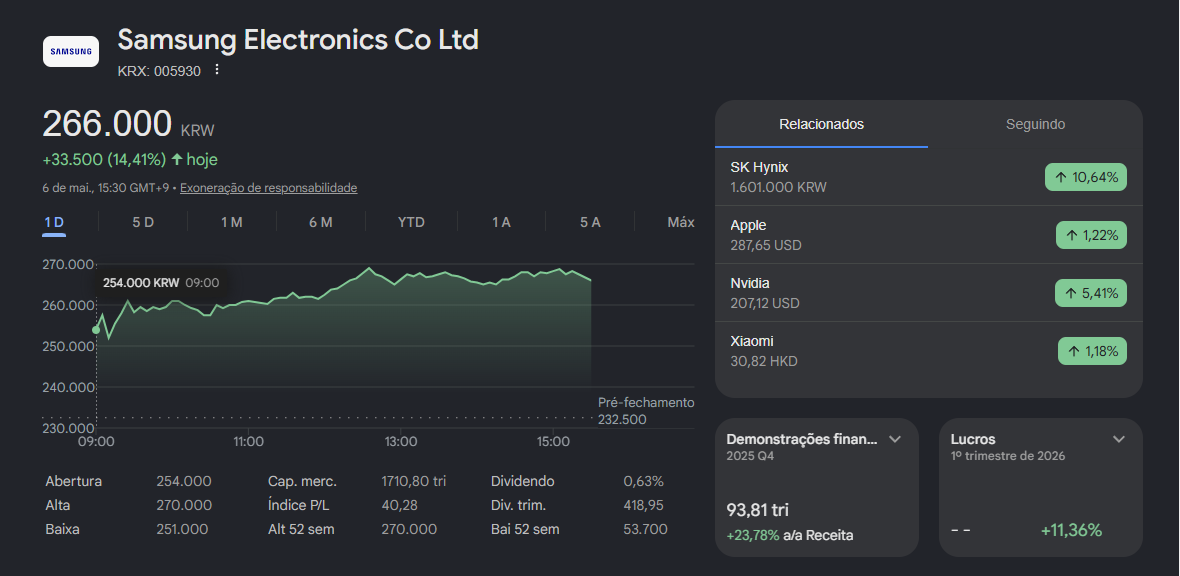This screenshot has height=576, width=1180.
Task: Click the +11,36% value in Lucros card
Action: point(1071,531)
